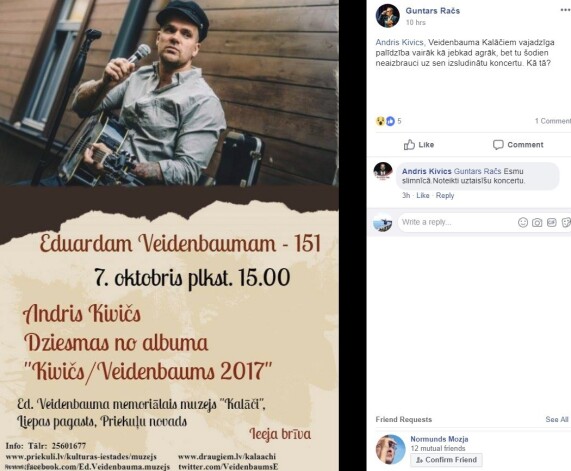The width and height of the screenshot is (571, 471).
Task: Insert a GIF using the GIF icon
Action: coord(552,222)
